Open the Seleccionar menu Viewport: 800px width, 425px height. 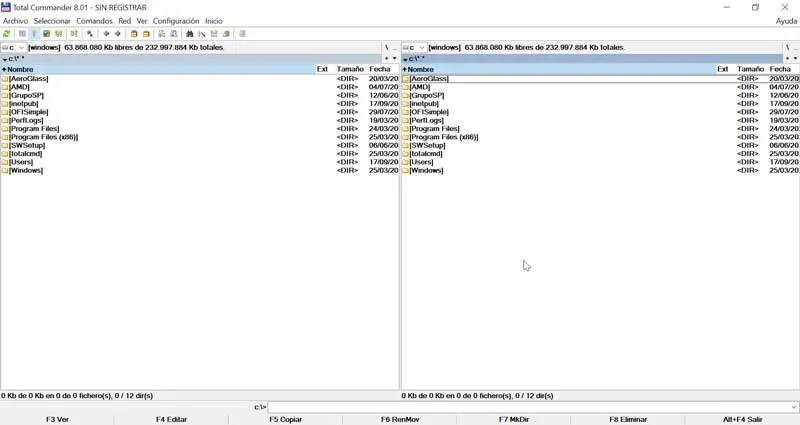(52, 21)
